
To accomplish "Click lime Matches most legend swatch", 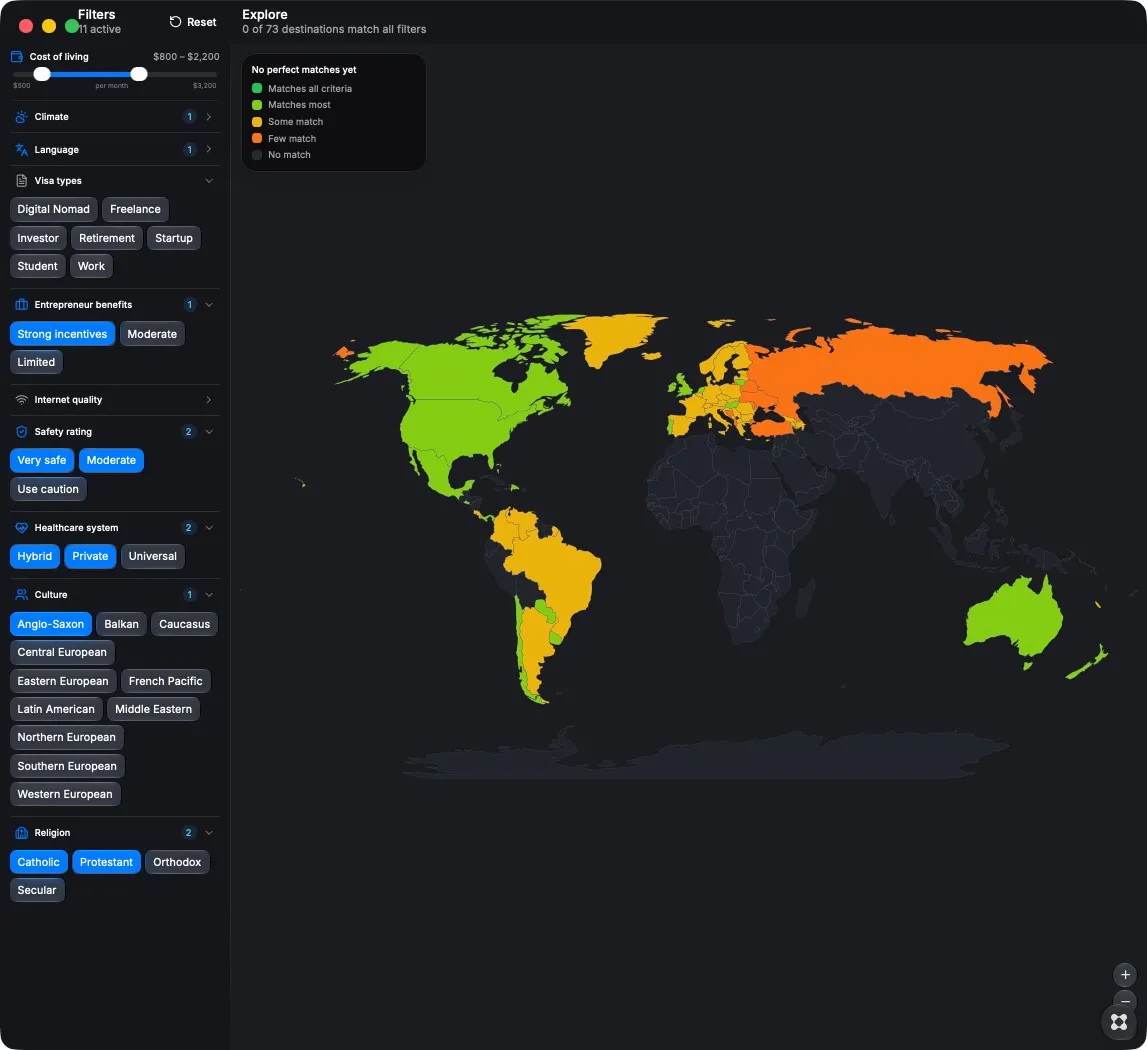I will (x=257, y=105).
